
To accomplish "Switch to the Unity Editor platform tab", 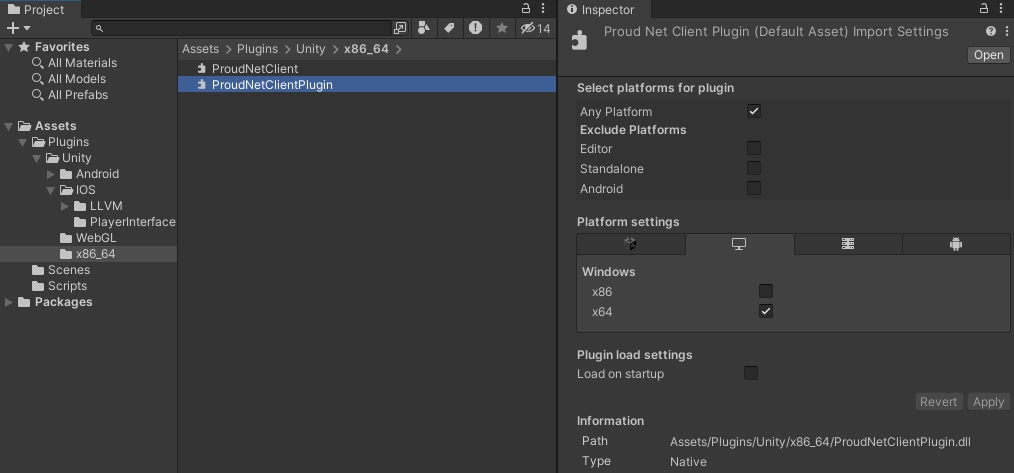I will tap(631, 244).
